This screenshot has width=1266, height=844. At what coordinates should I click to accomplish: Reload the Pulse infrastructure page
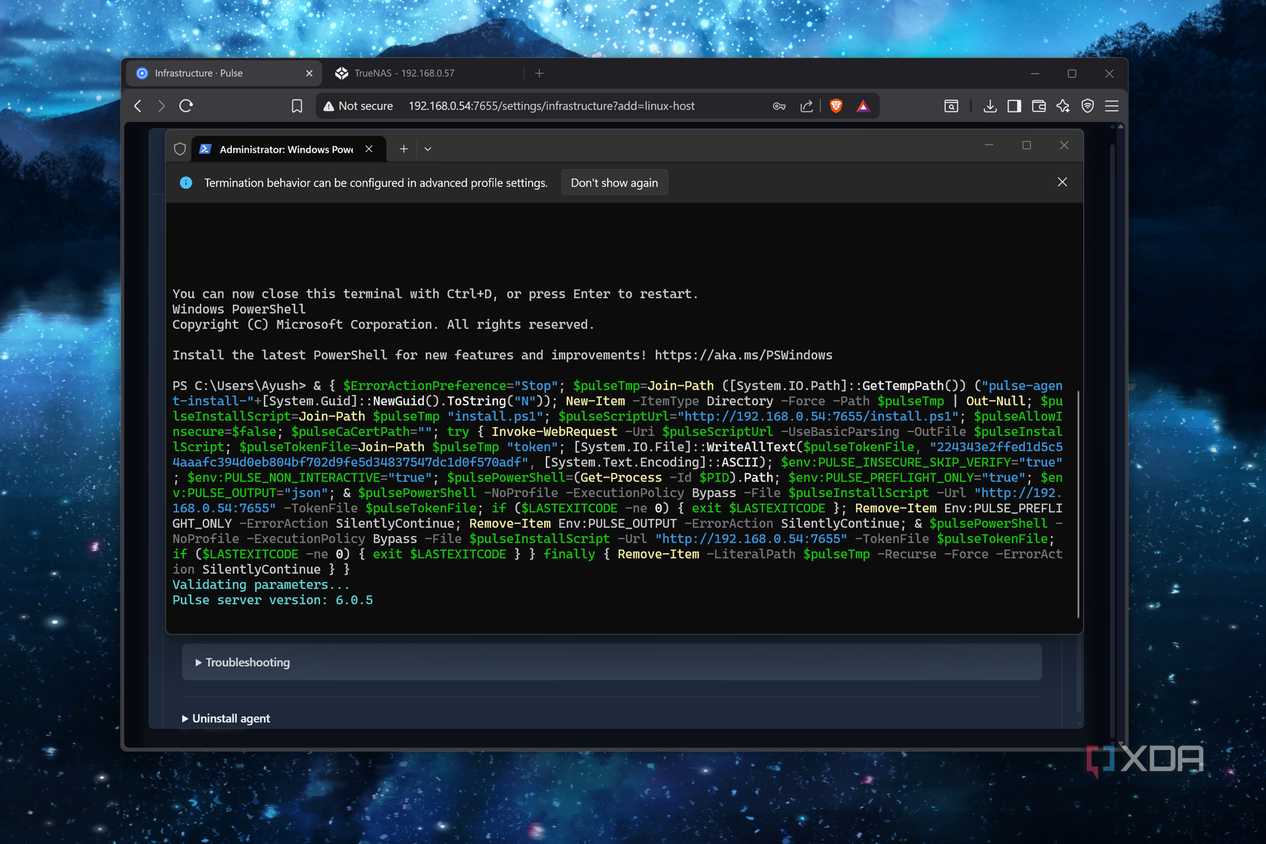(x=186, y=106)
